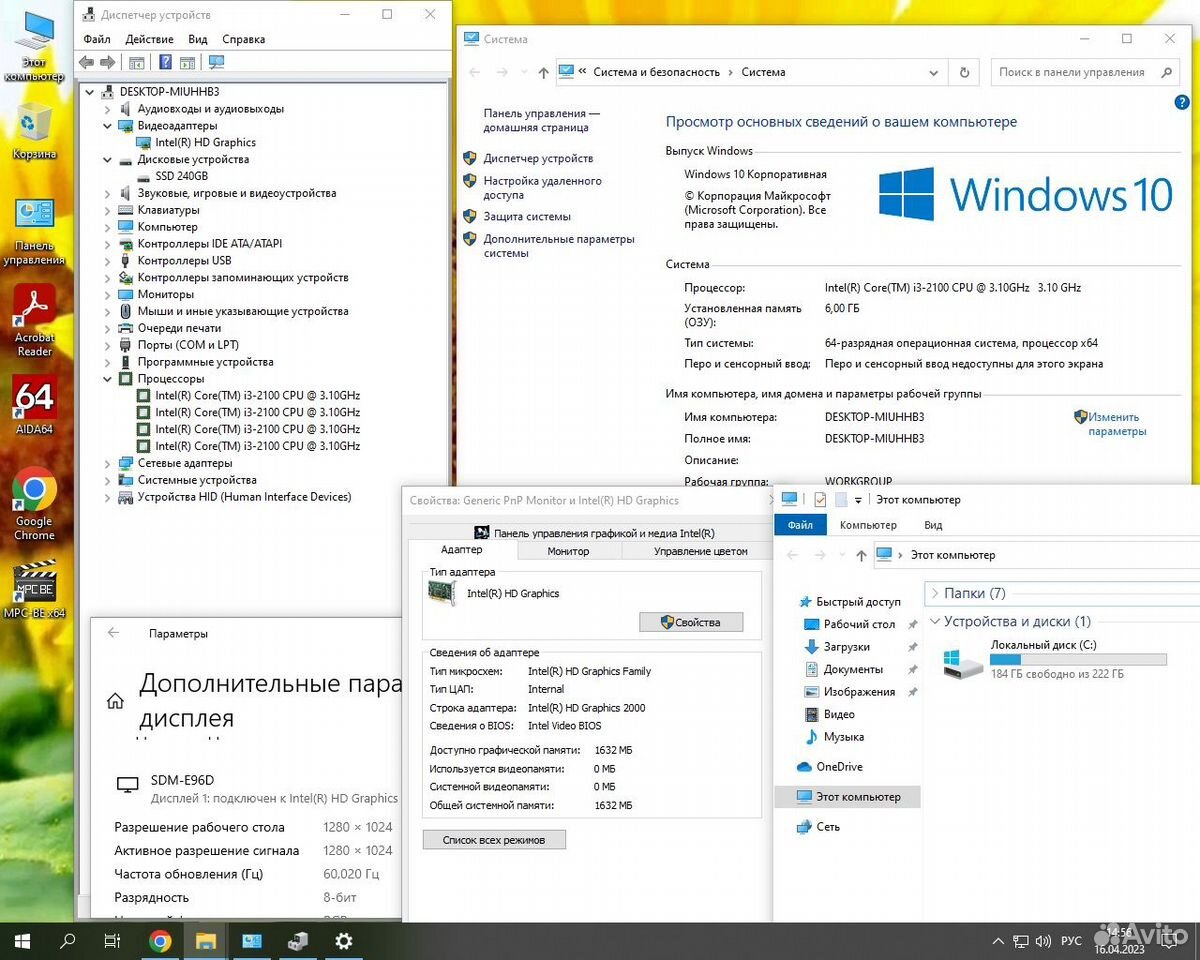This screenshot has height=960, width=1200.
Task: Open Google Chrome desktop shortcut
Action: 34,505
